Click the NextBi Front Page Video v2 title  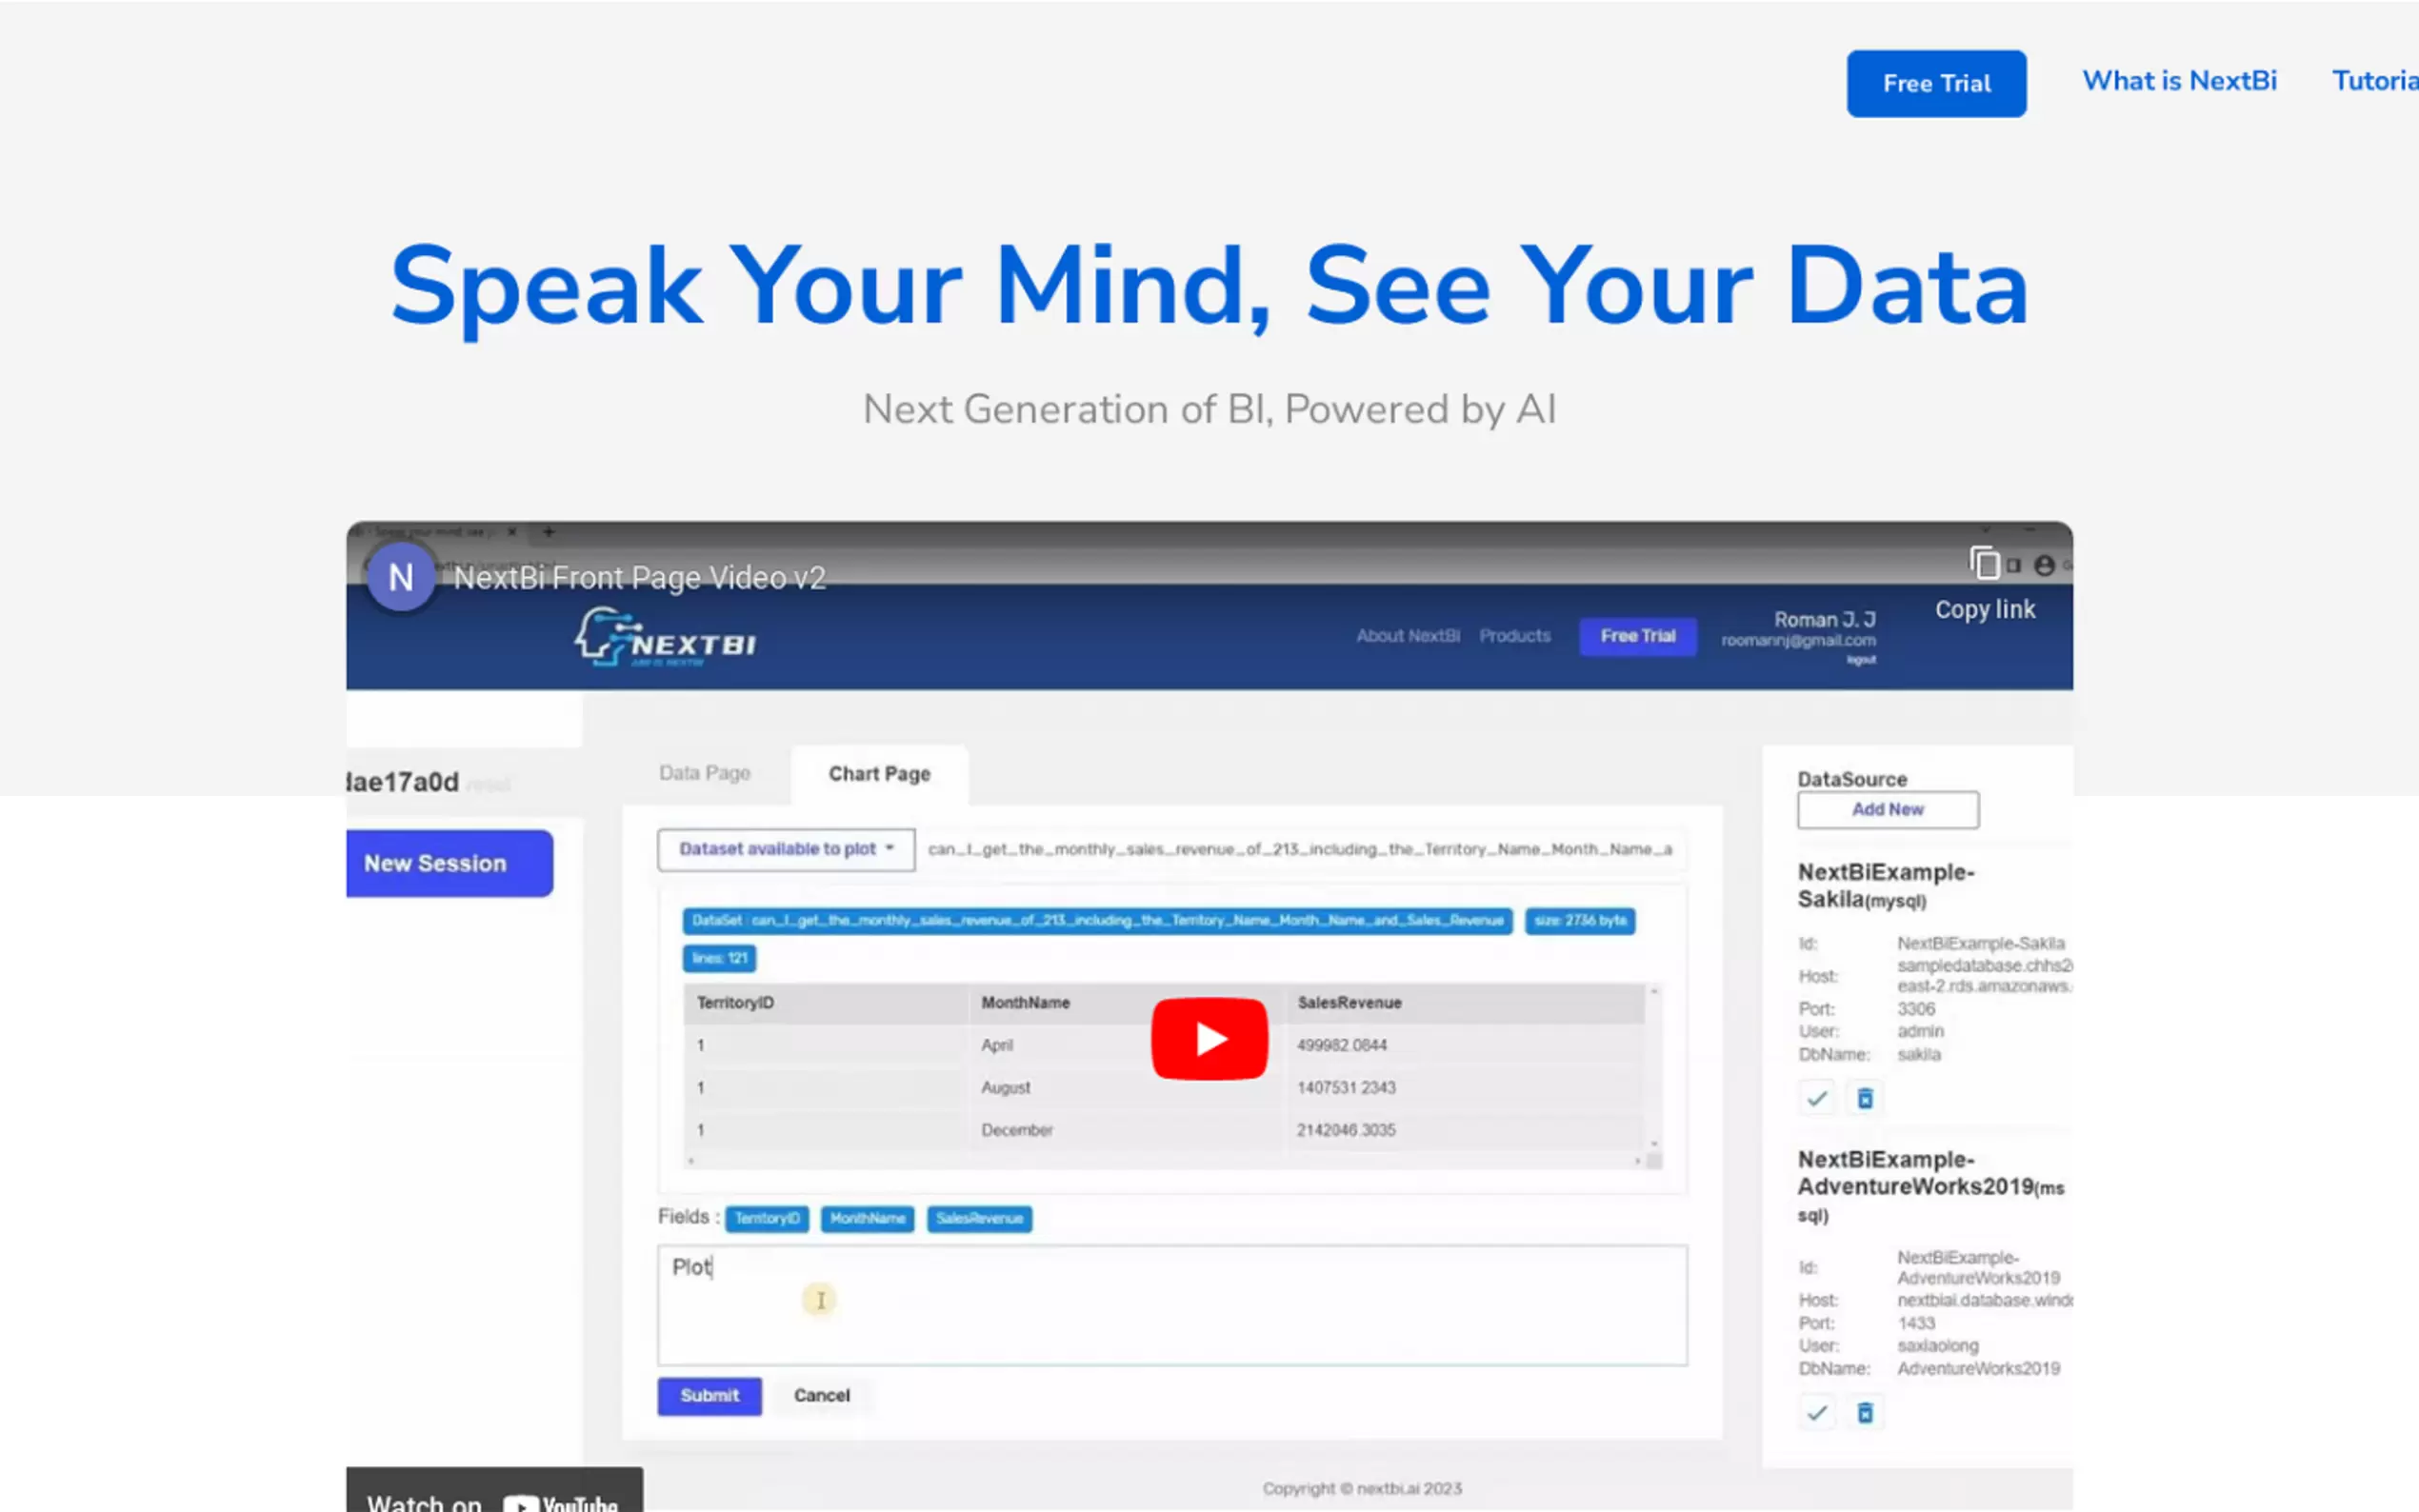639,578
